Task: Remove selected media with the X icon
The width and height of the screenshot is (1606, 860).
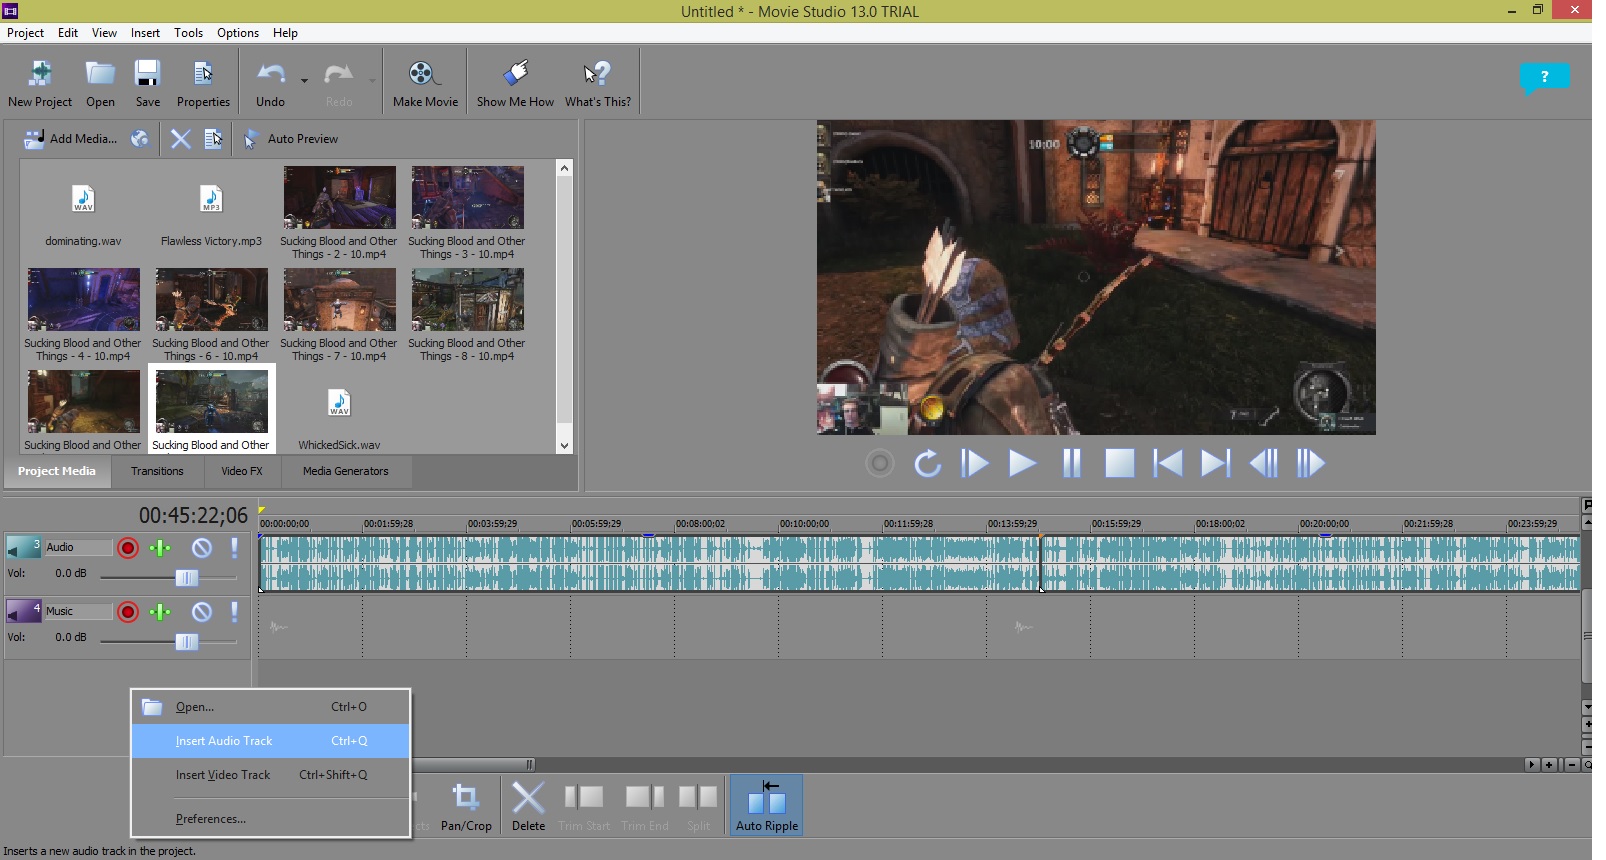Action: [180, 139]
